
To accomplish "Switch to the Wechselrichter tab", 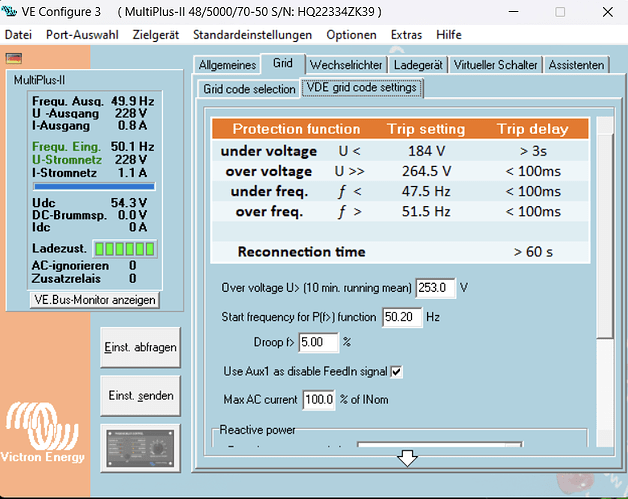I will [346, 65].
